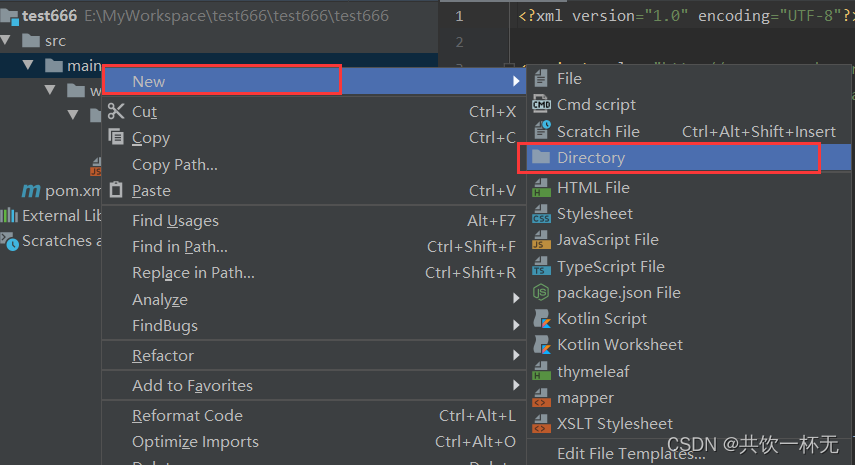
Task: Choose Paste from the context menu
Action: click(x=314, y=190)
